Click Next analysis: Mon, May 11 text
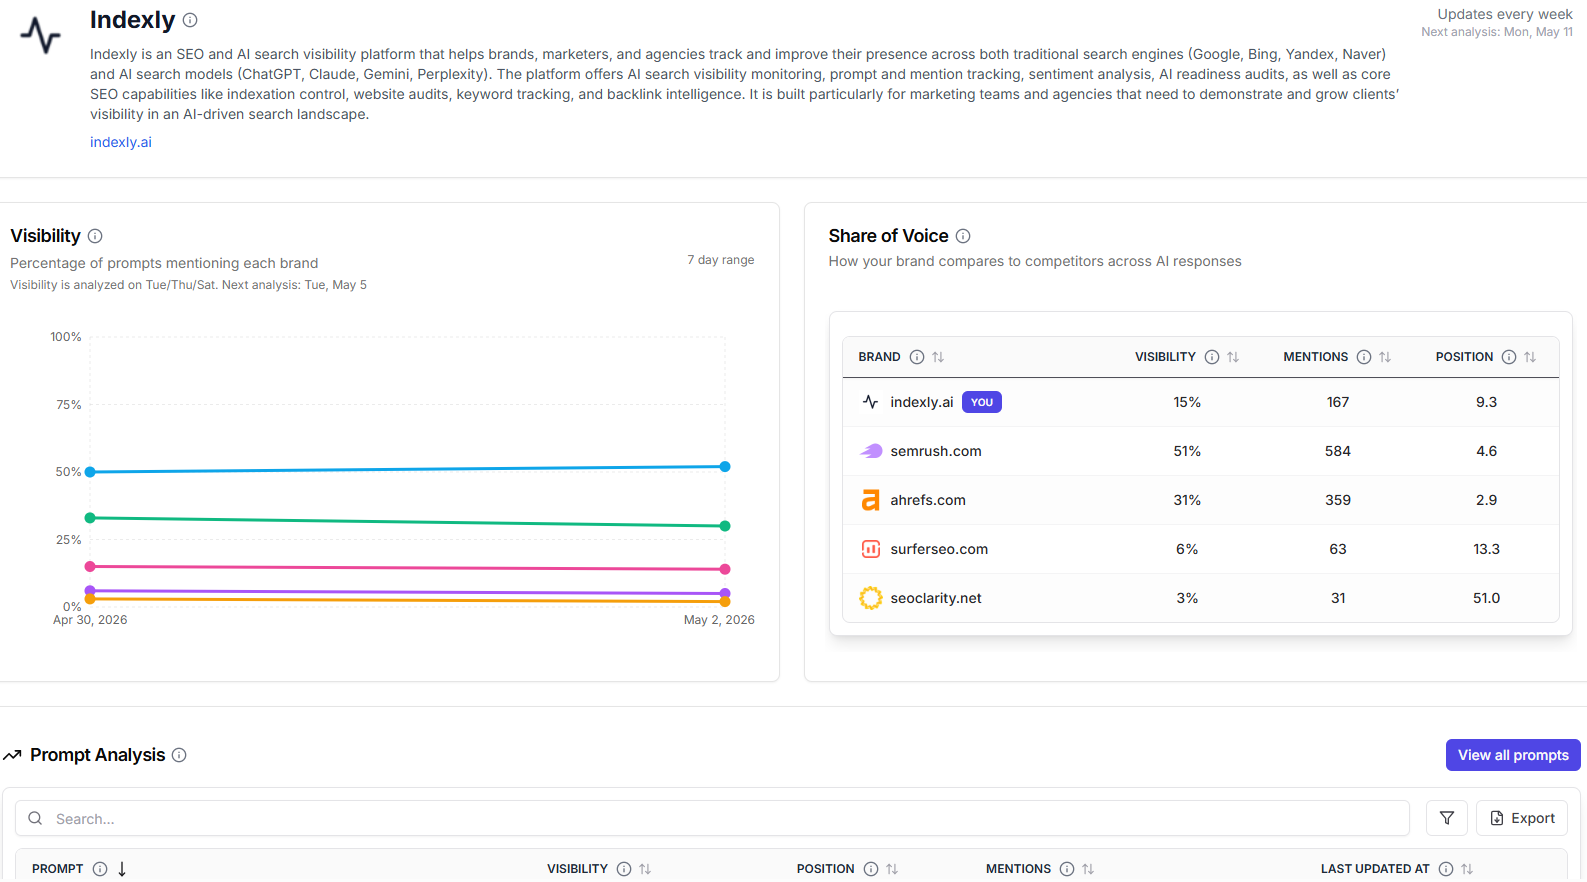Viewport: 1587px width, 882px height. [1497, 32]
